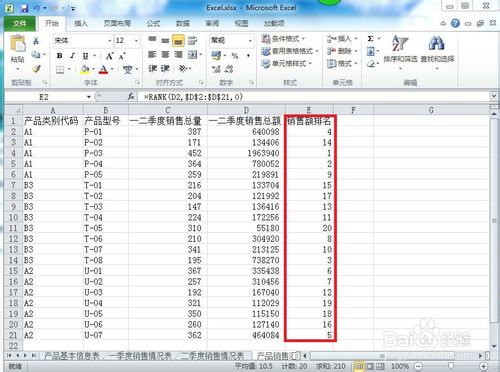The width and height of the screenshot is (500, 372).
Task: Select column E header
Action: pyautogui.click(x=309, y=110)
